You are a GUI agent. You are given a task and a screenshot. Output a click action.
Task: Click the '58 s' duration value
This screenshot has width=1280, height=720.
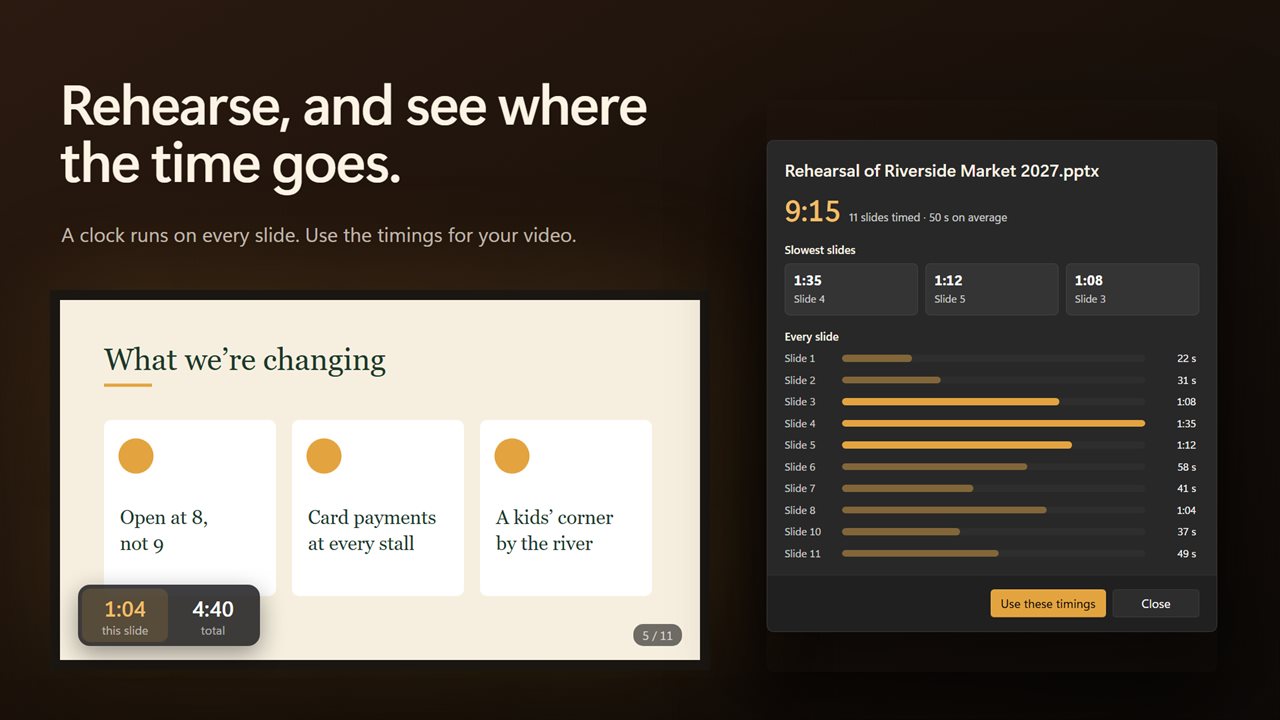[x=1186, y=467]
